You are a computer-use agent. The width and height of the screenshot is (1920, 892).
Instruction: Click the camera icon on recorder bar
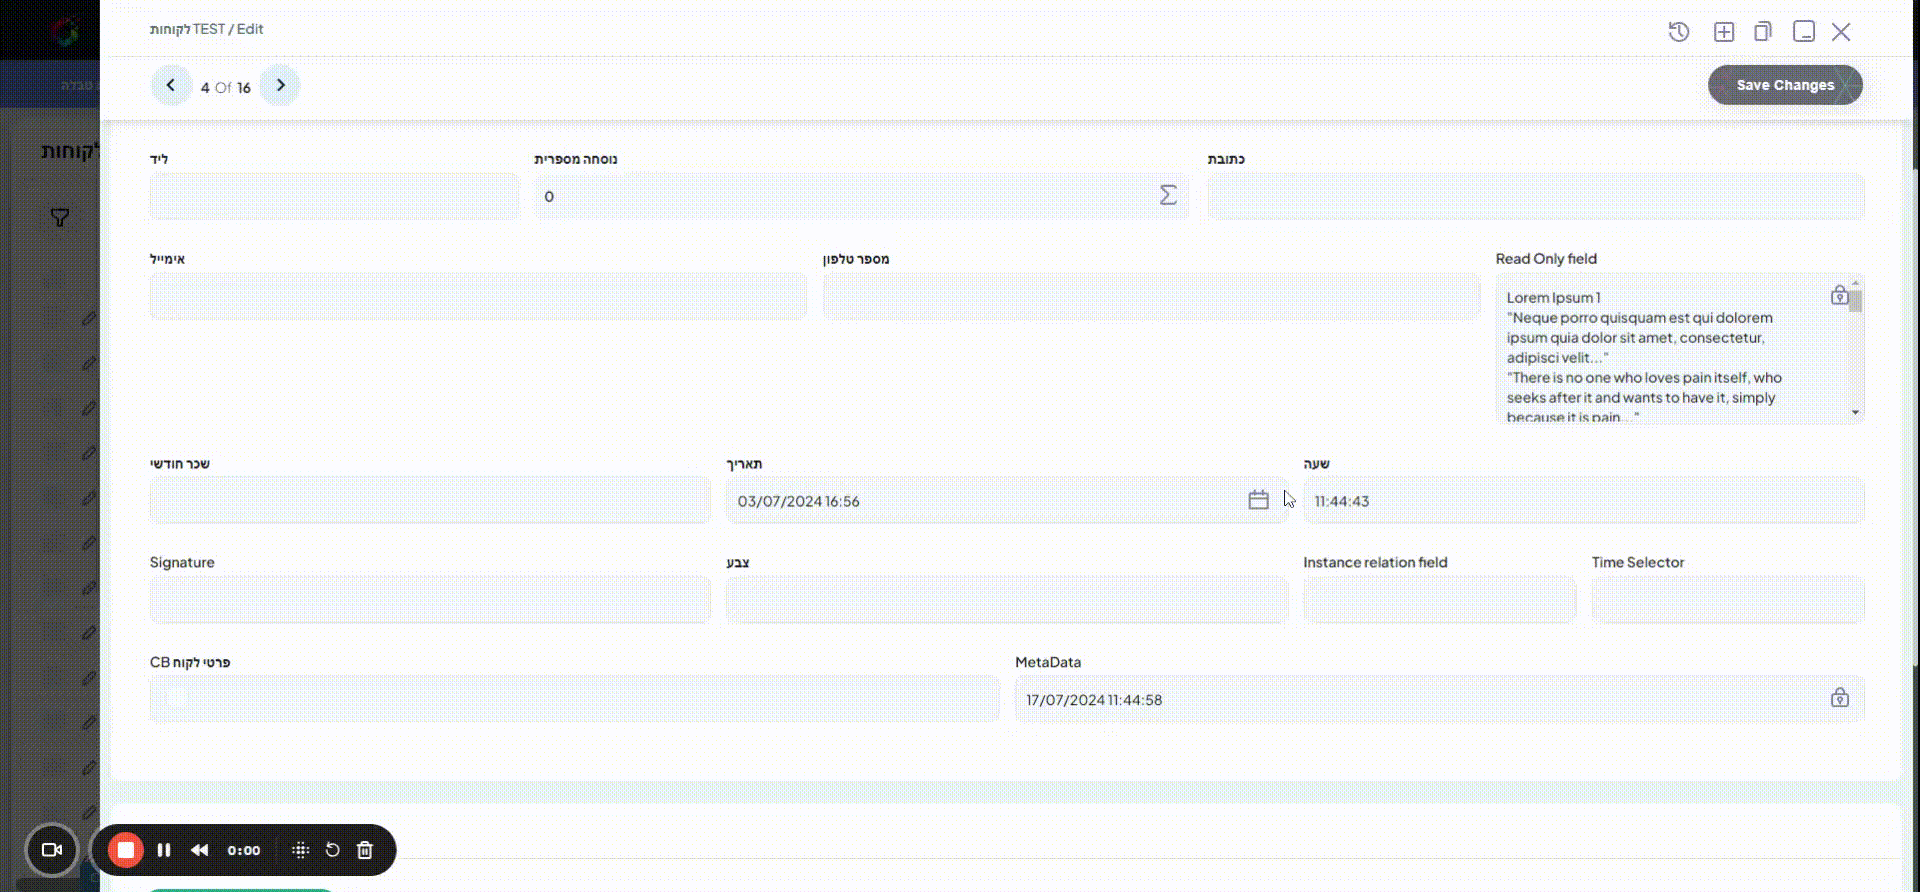52,850
